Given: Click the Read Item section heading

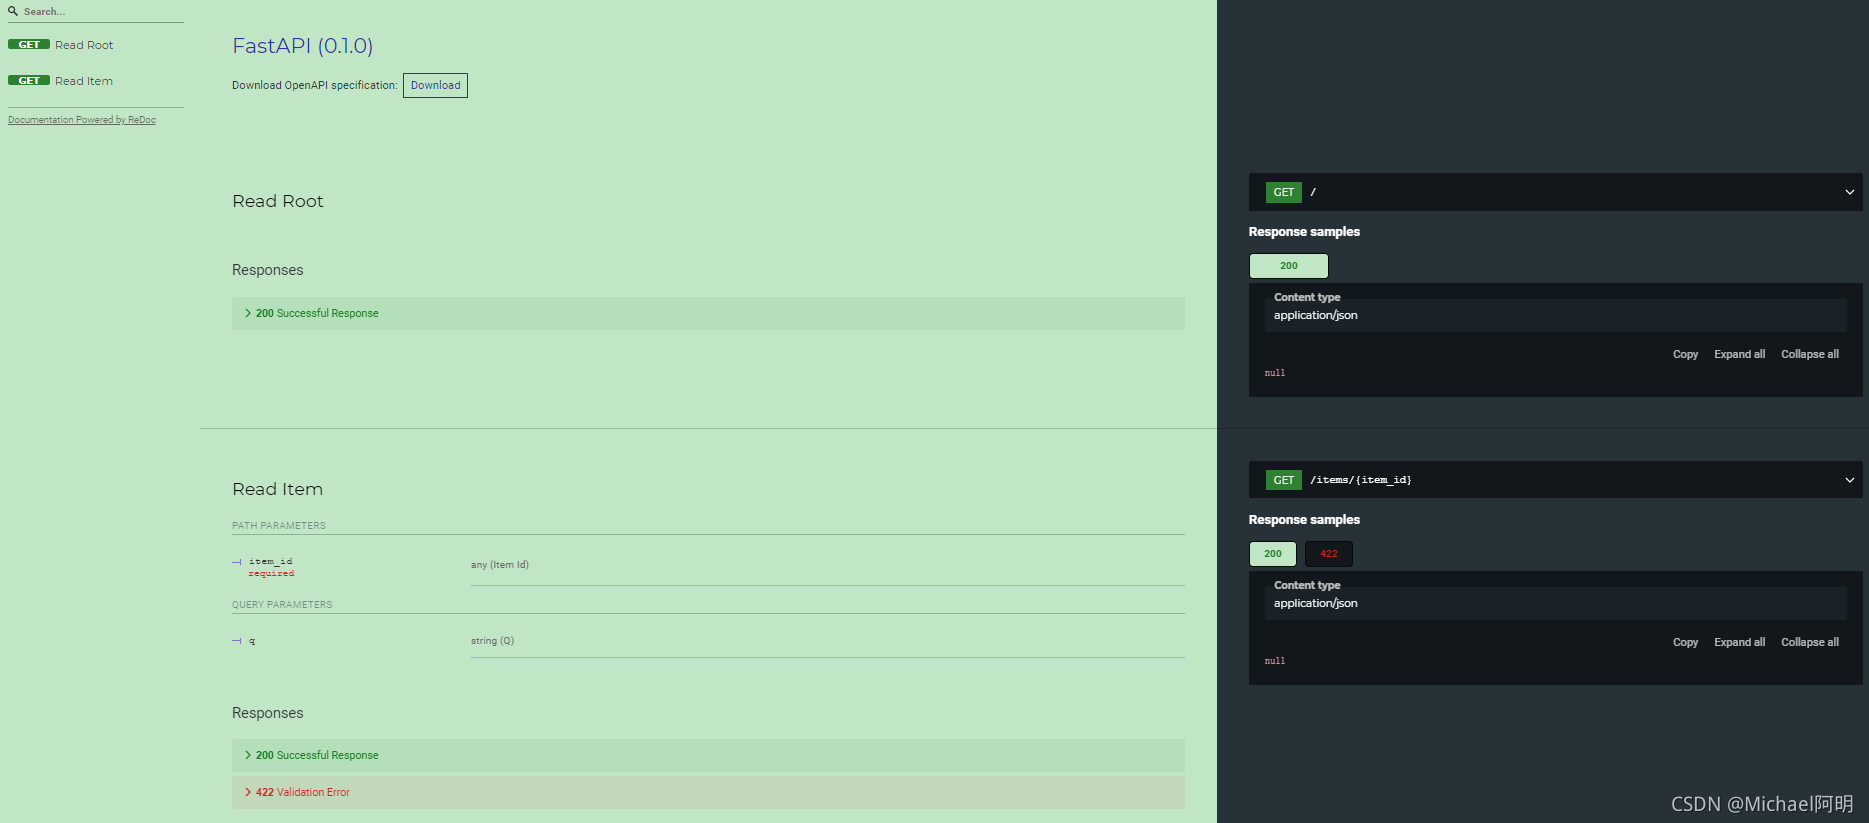Looking at the screenshot, I should click(278, 489).
